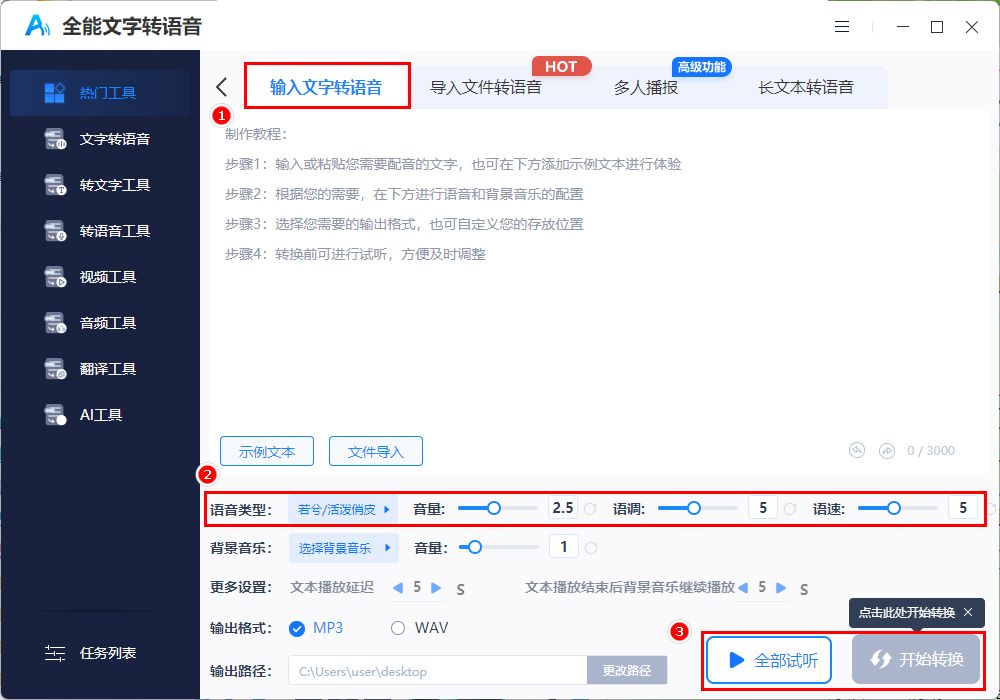The image size is (1000, 700).
Task: Select WAV output format
Action: click(x=398, y=629)
